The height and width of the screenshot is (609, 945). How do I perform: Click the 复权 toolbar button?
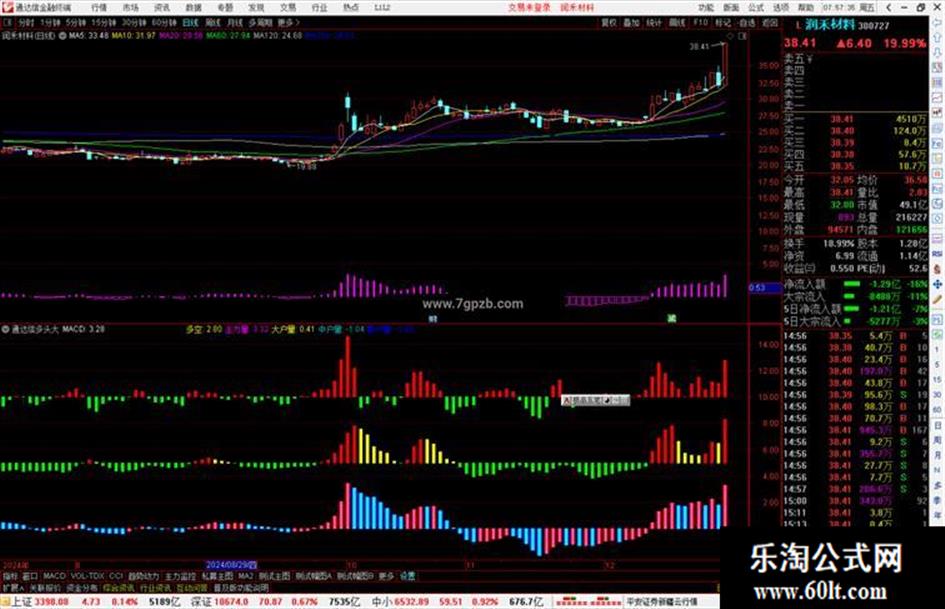609,23
